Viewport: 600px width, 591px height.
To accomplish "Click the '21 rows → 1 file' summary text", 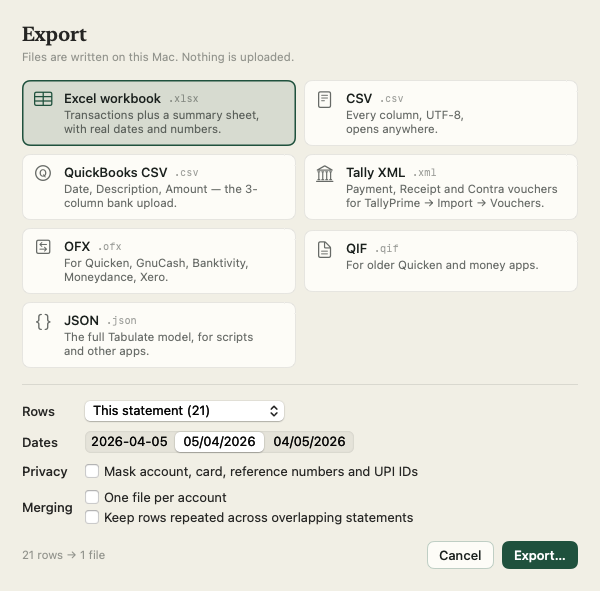I will coord(64,555).
